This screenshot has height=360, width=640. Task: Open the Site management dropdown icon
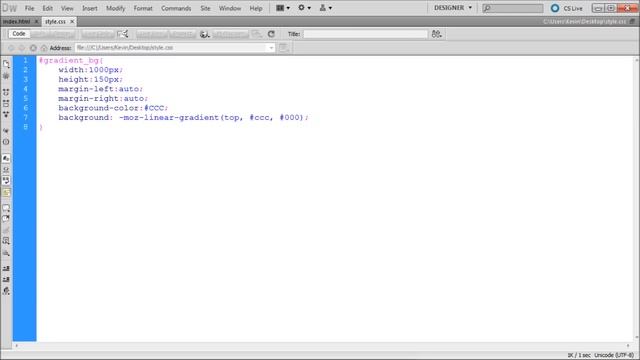pos(326,8)
